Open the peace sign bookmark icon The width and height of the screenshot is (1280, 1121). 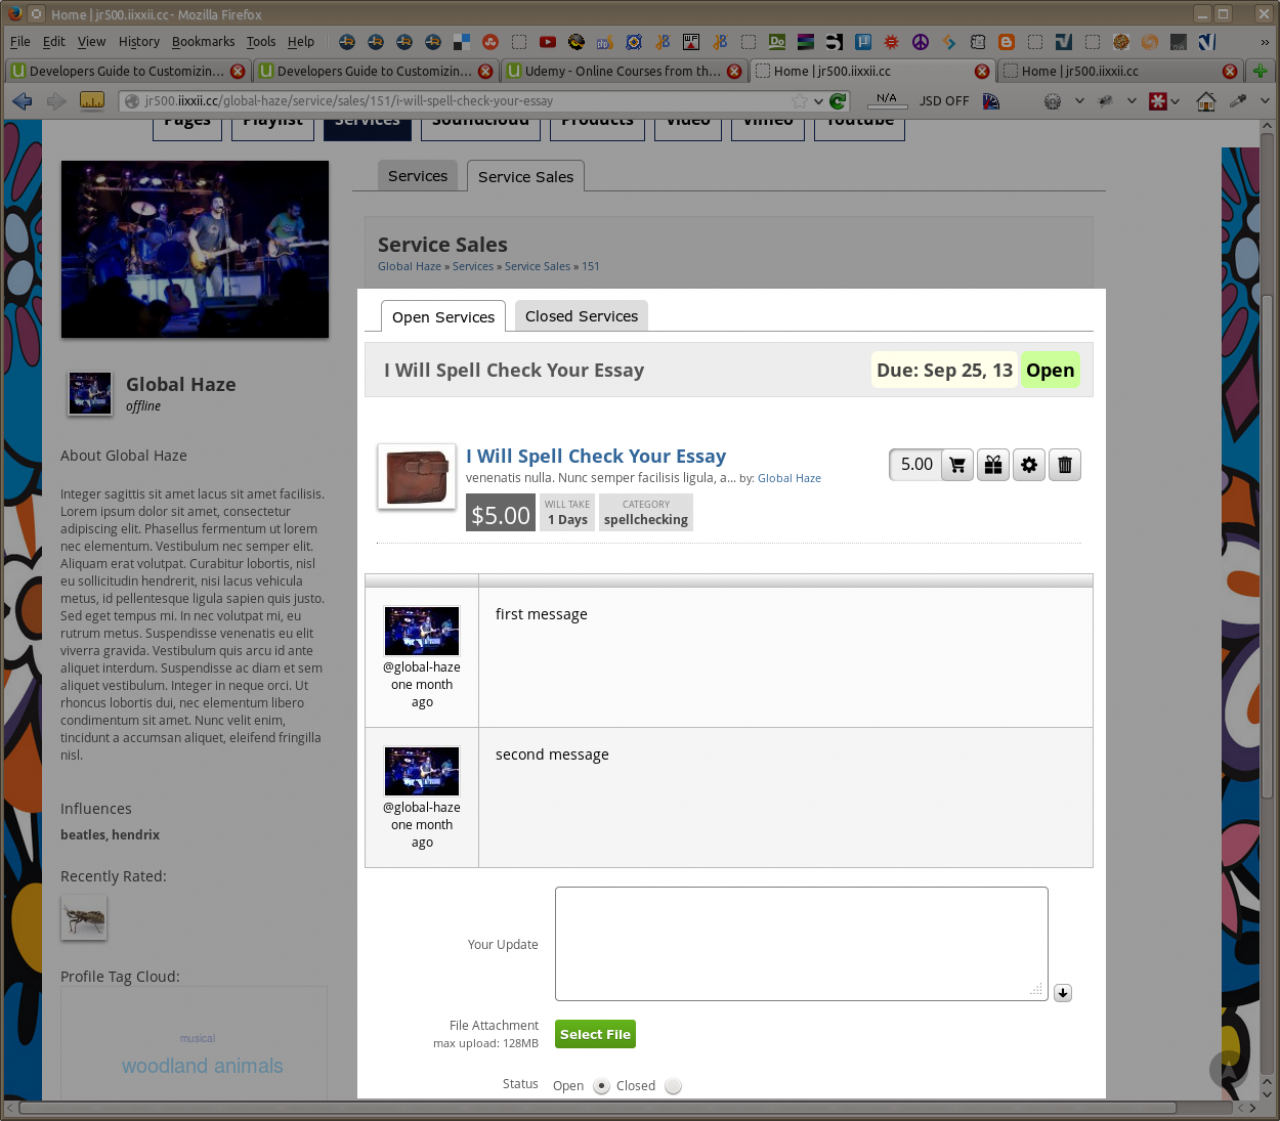pyautogui.click(x=920, y=42)
